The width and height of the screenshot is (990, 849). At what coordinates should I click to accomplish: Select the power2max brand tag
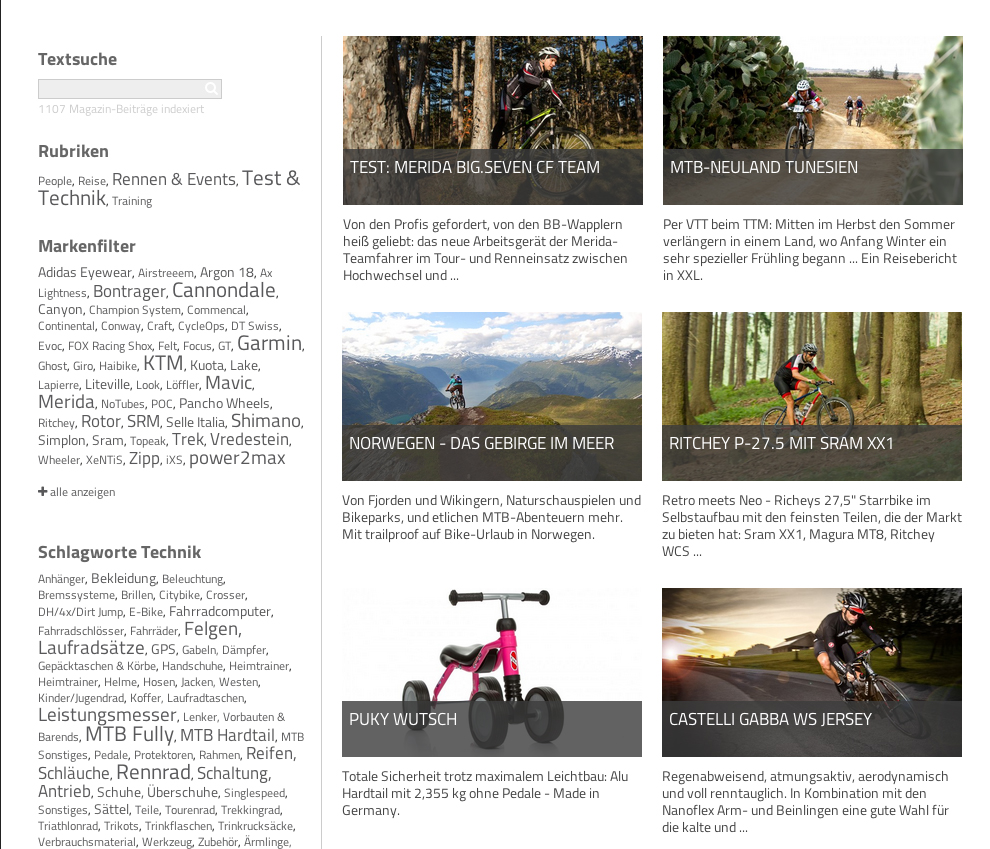click(237, 458)
